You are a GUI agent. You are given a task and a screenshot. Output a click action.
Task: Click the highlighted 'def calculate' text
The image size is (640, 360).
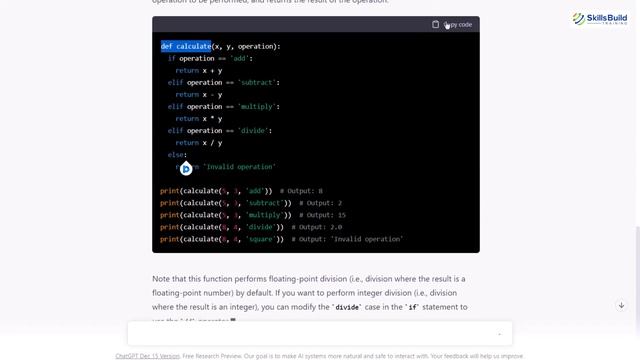[x=186, y=46]
